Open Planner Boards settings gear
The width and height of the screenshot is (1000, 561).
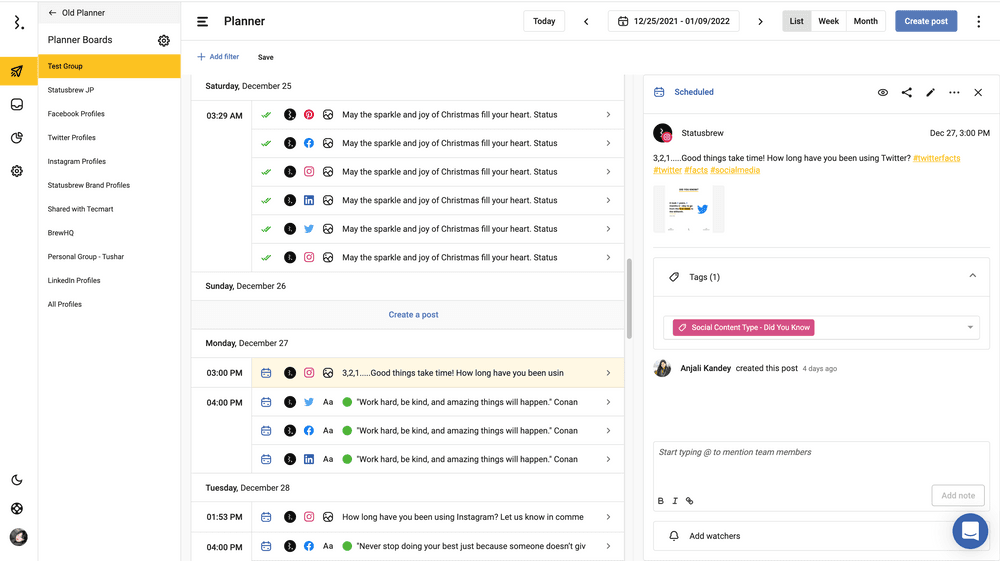[164, 41]
